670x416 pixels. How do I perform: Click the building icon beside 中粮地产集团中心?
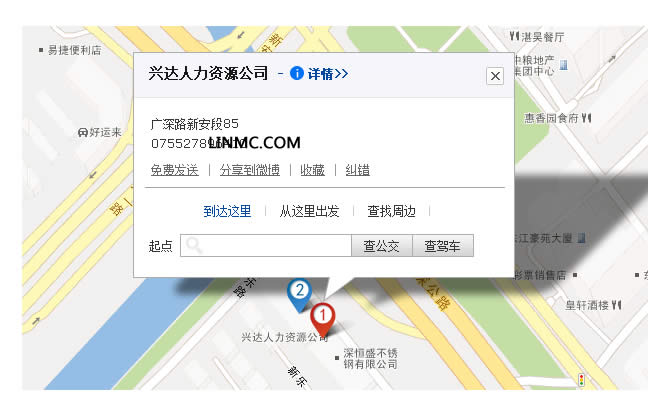564,65
